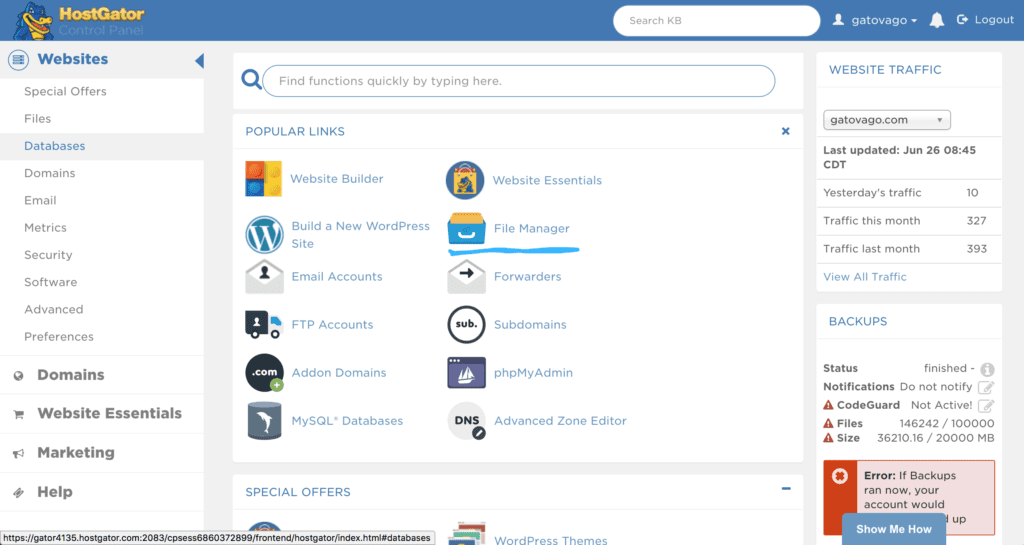Image resolution: width=1024 pixels, height=545 pixels.
Task: Click the Websites sidebar heading
Action: tap(72, 59)
